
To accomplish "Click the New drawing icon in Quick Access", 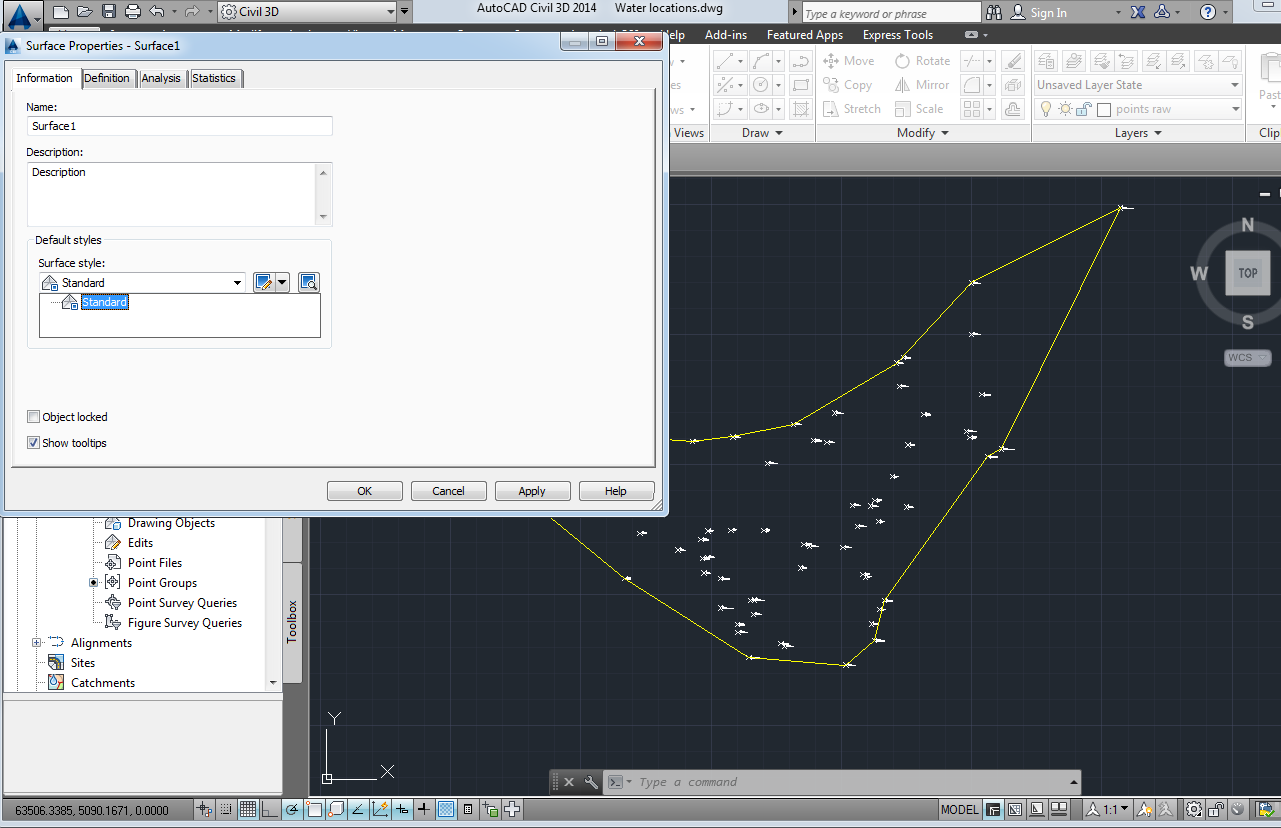I will pos(61,12).
